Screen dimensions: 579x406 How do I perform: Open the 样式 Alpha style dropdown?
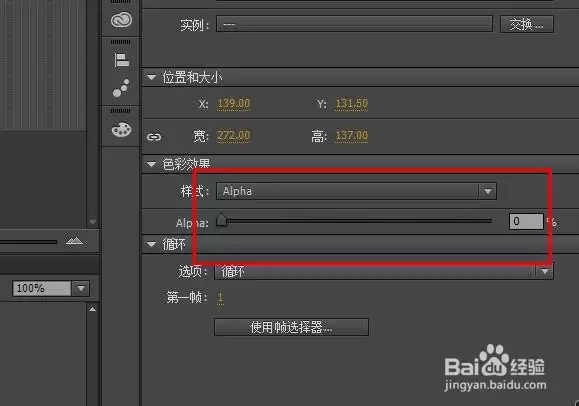coord(356,191)
